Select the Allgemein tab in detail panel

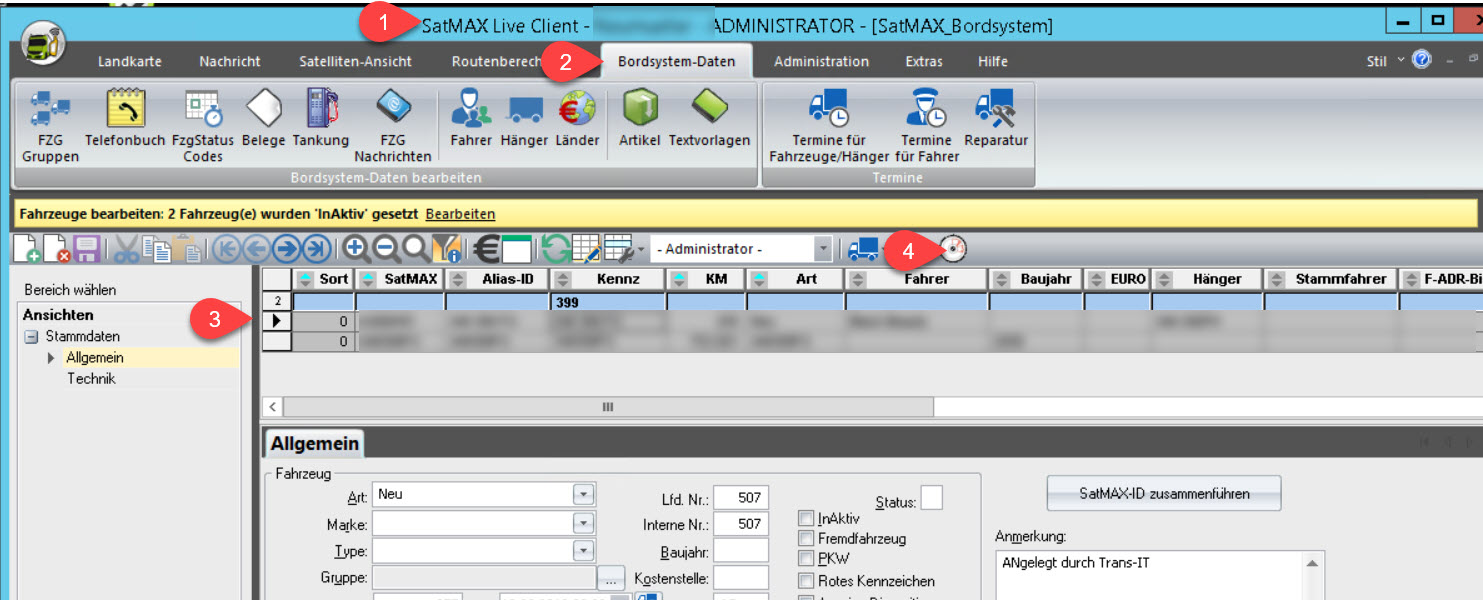(x=314, y=445)
